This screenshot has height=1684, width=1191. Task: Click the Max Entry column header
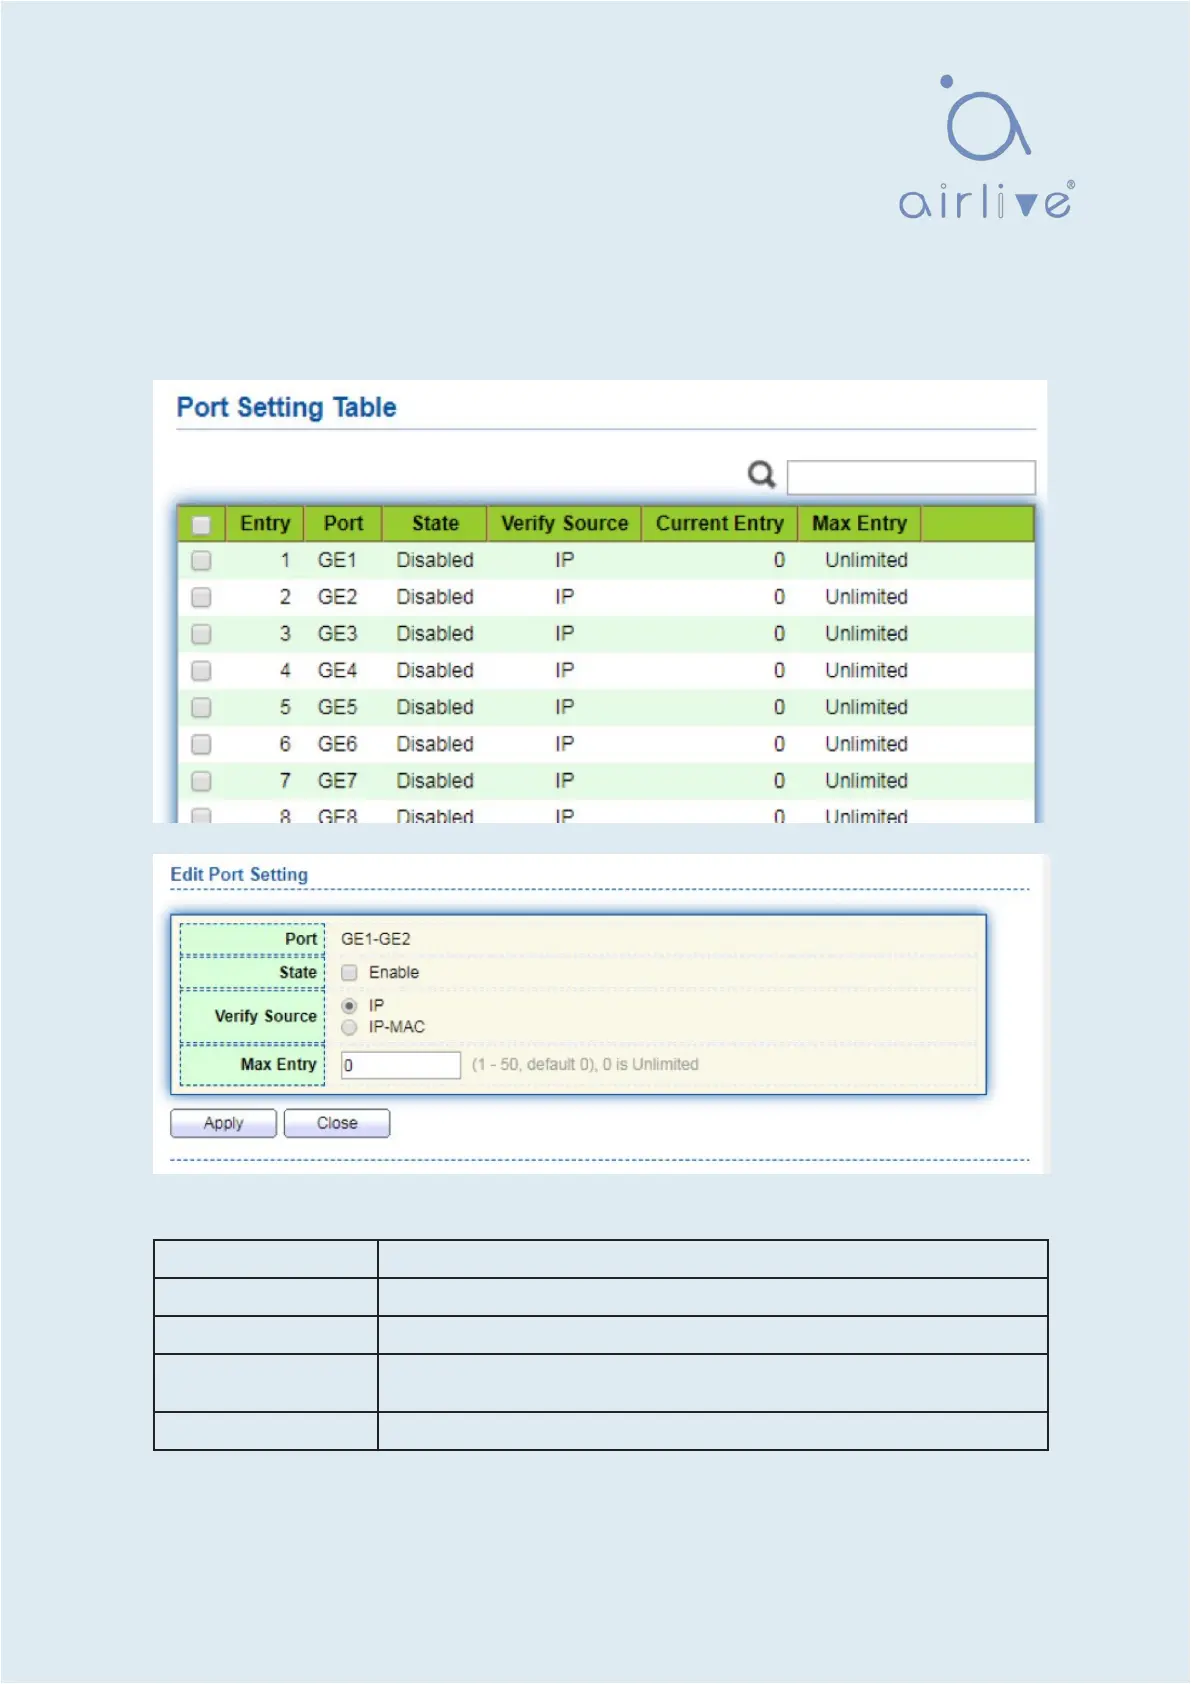pos(859,524)
